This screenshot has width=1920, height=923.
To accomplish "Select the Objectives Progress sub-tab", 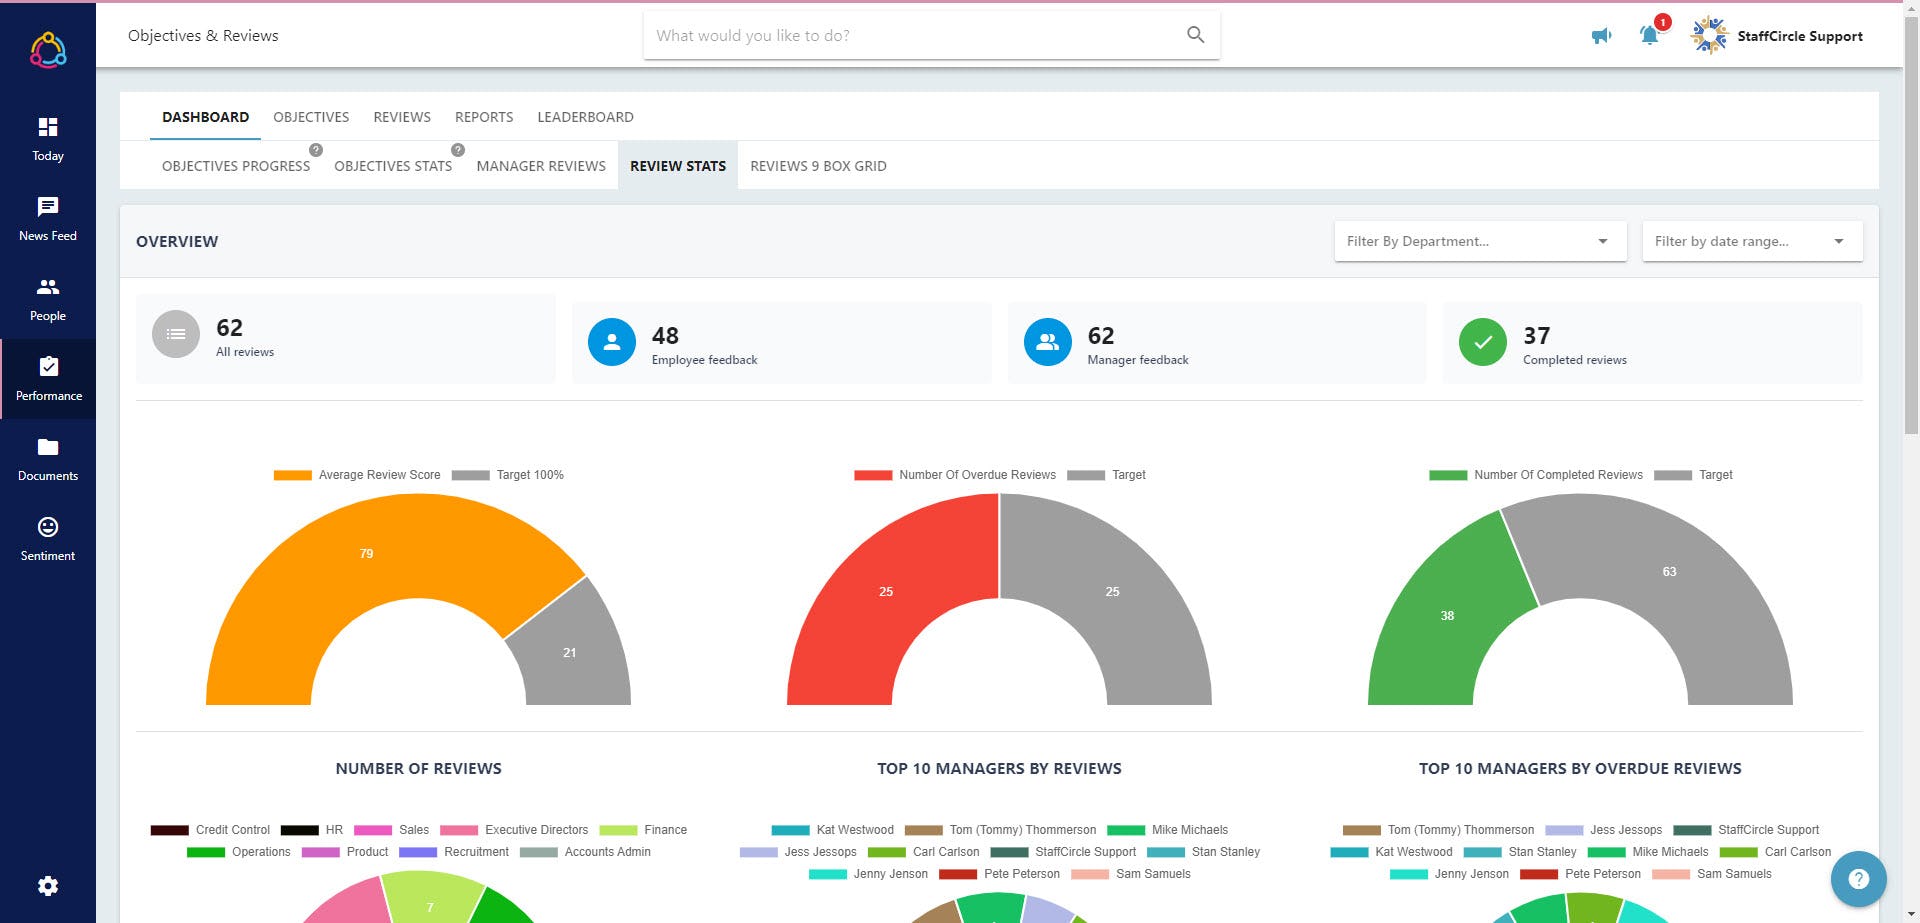I will [236, 166].
